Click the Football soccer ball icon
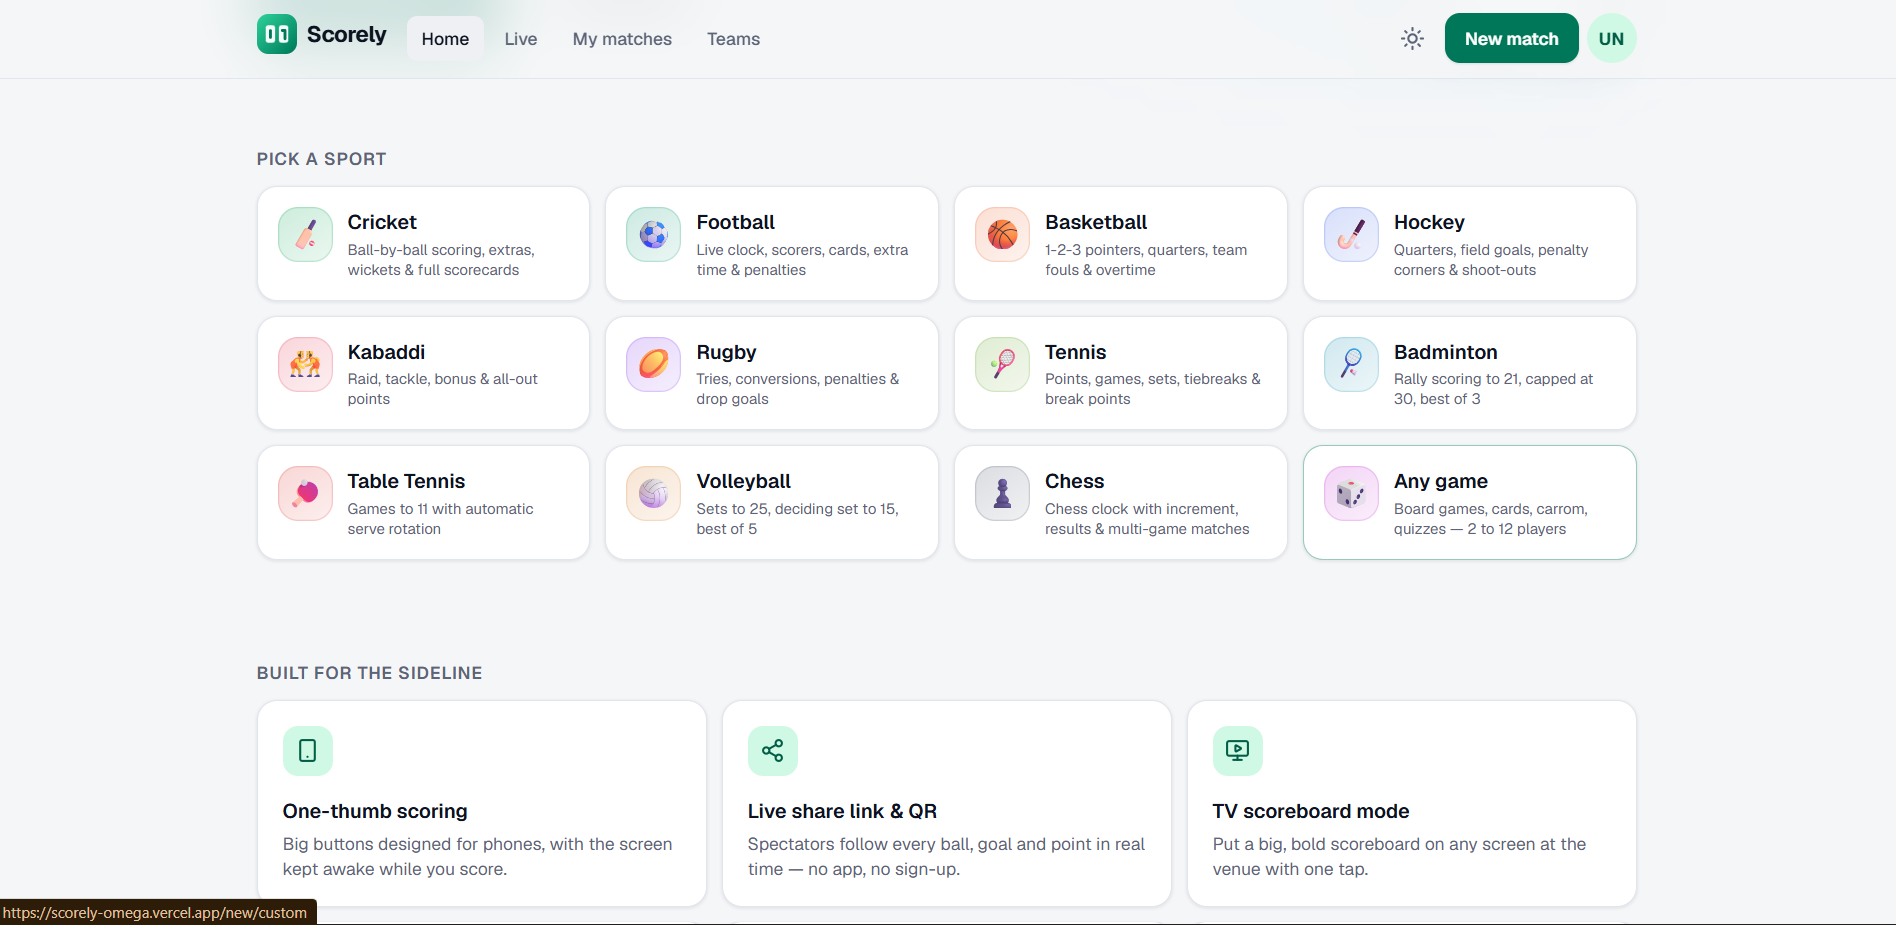This screenshot has width=1896, height=925. point(654,235)
